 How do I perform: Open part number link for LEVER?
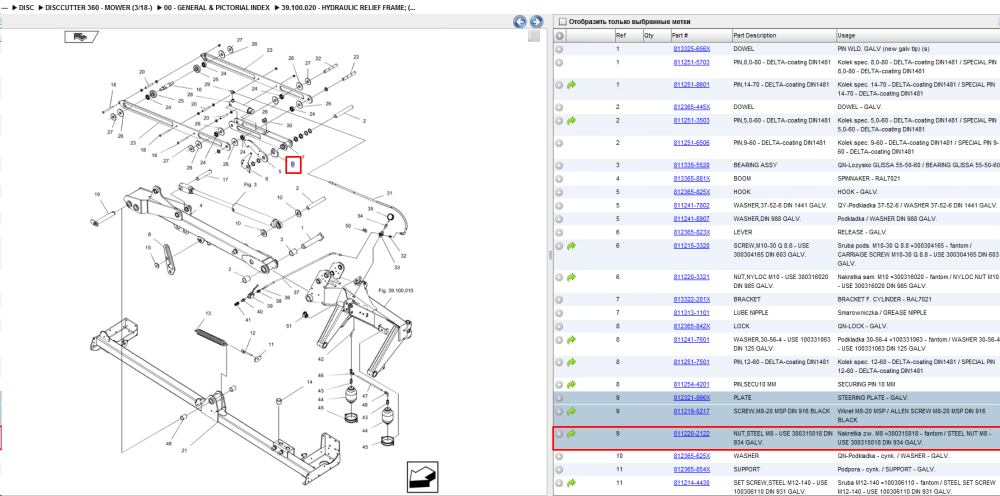coord(691,232)
